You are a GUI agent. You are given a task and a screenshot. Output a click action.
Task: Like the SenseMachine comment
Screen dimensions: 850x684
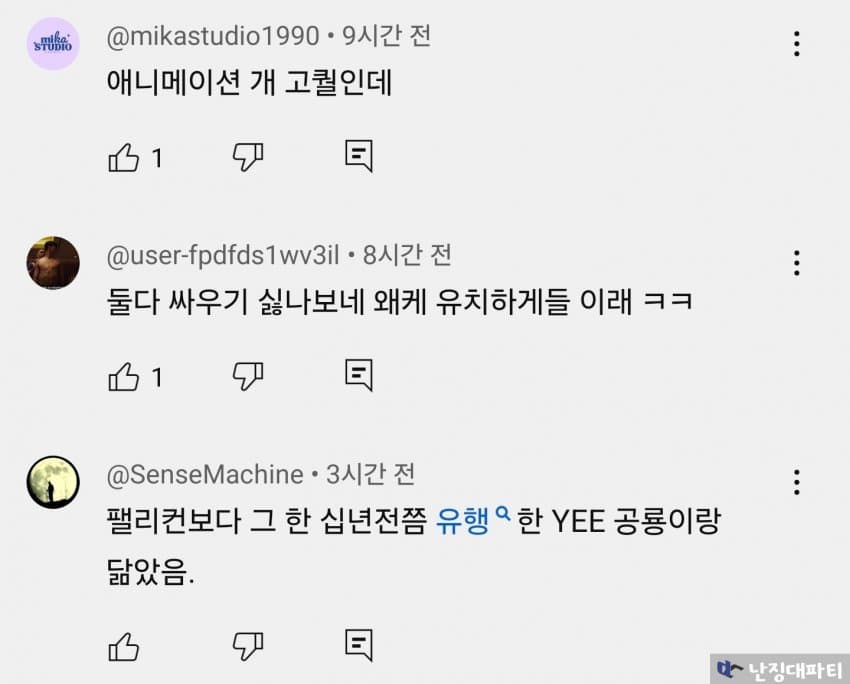123,645
